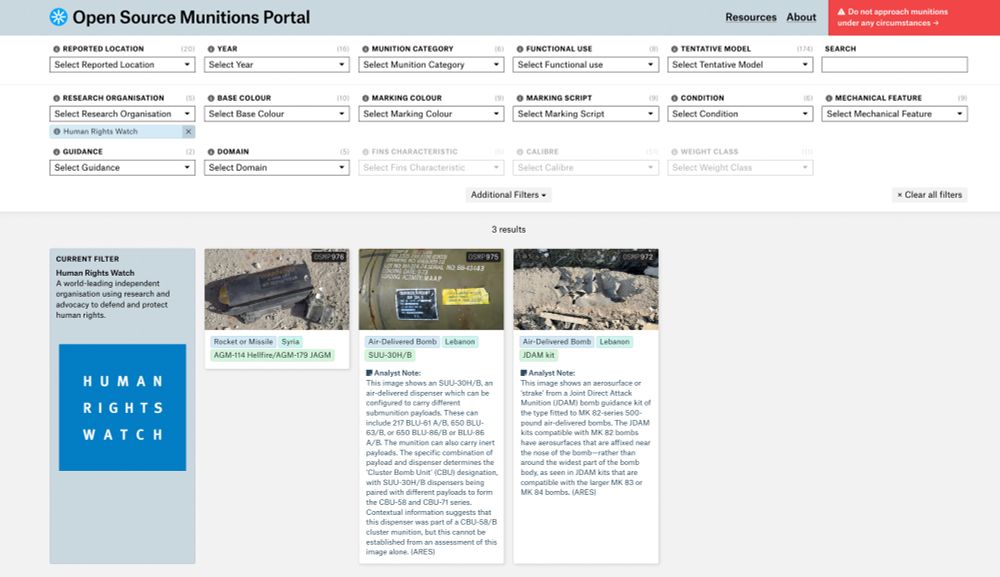This screenshot has height=577, width=1000.
Task: Click the info icon beside Guidance
Action: [x=56, y=152]
